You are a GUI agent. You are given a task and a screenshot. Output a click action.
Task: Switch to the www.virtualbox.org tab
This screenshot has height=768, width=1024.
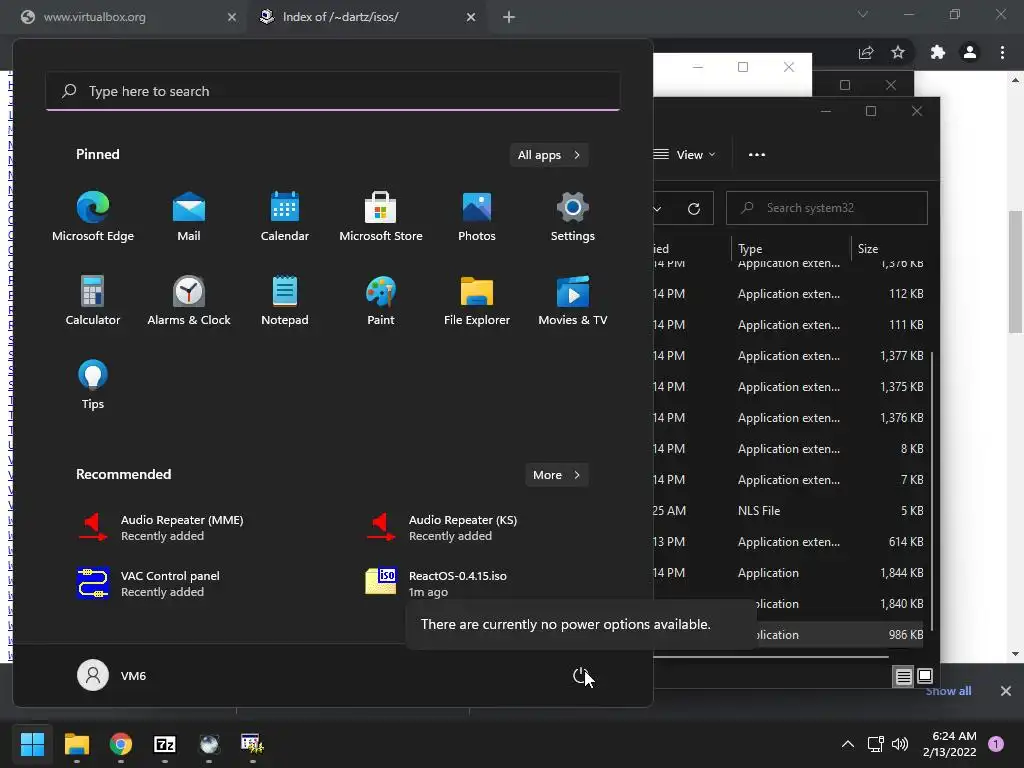pos(124,17)
